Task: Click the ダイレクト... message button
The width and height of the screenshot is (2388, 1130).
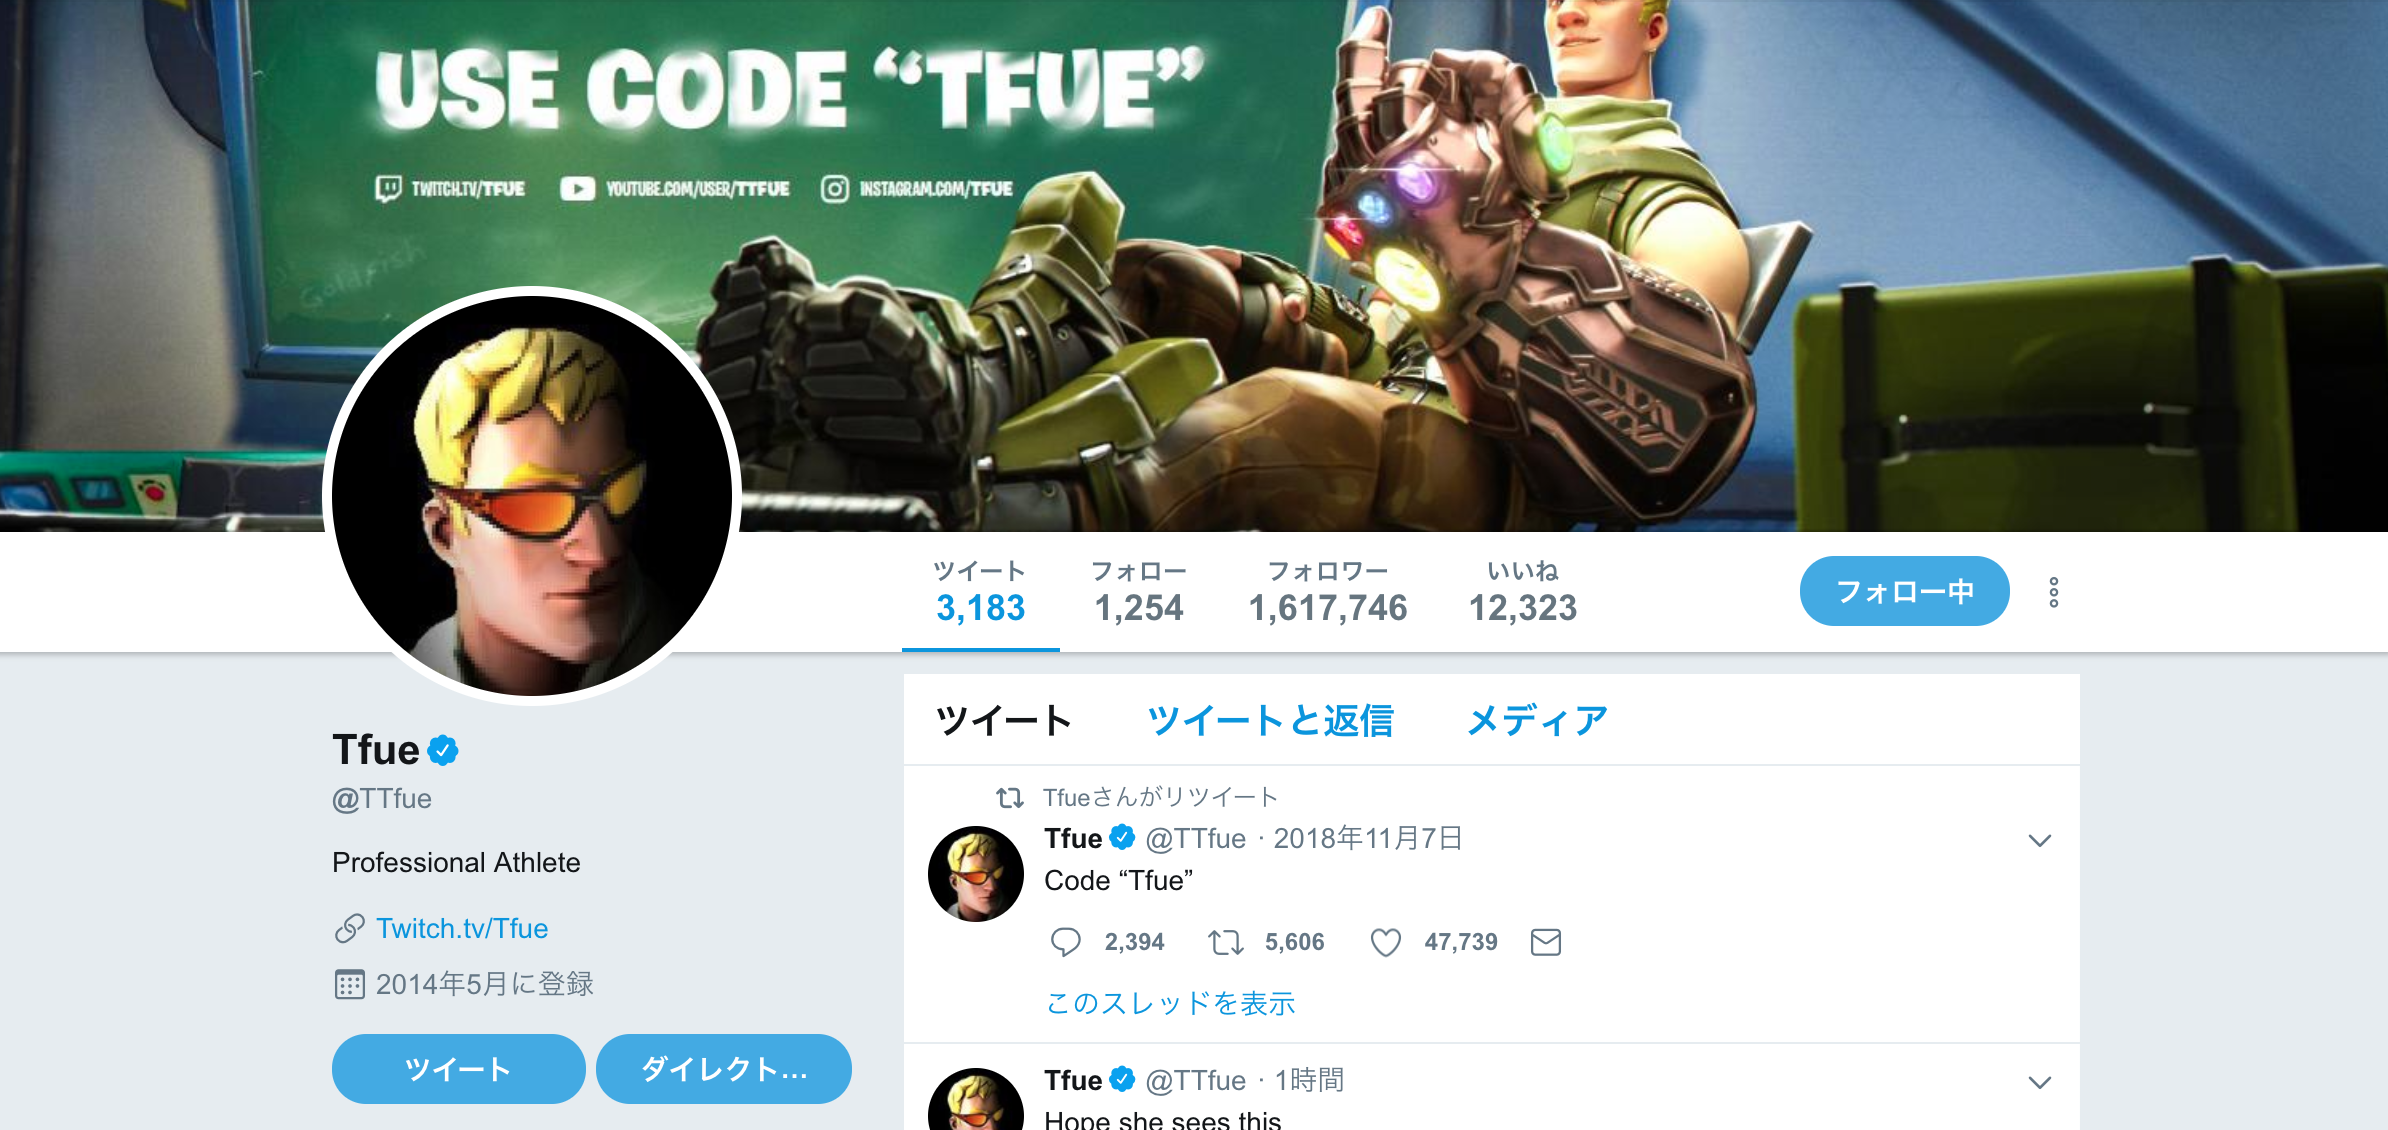Action: tap(724, 1069)
